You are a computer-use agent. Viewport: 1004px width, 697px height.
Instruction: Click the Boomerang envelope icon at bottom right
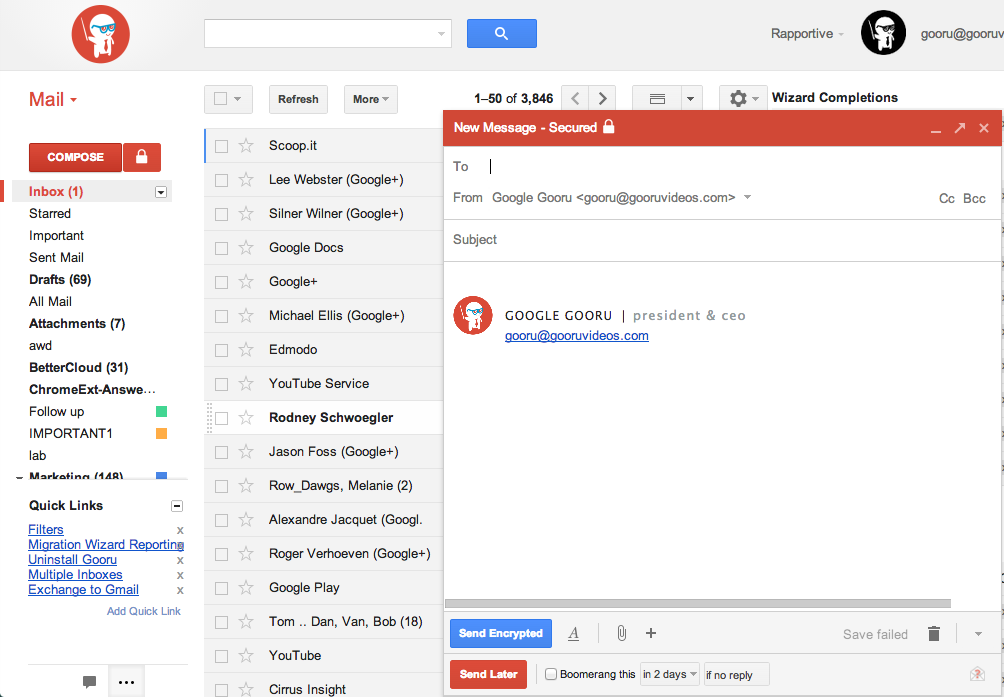(977, 674)
